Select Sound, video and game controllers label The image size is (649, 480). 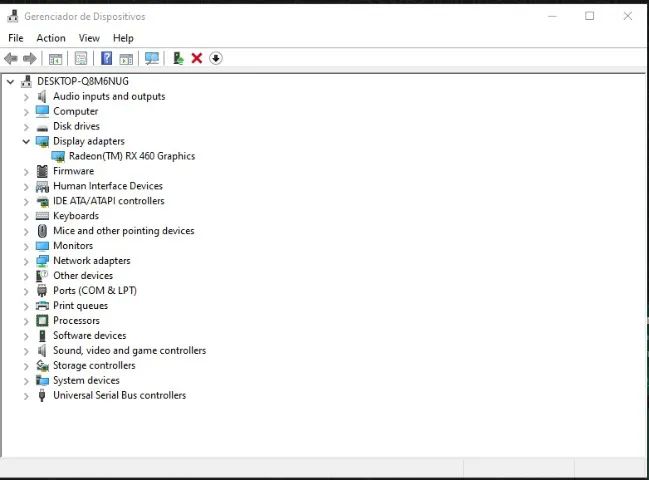129,350
